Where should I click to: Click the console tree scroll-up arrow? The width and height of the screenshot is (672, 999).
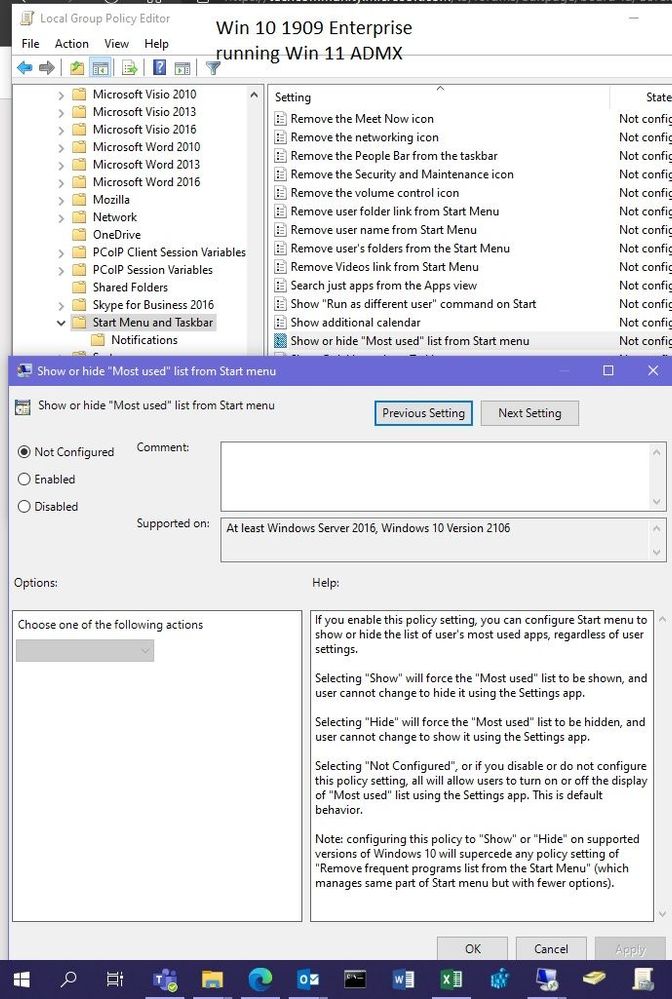point(254,95)
